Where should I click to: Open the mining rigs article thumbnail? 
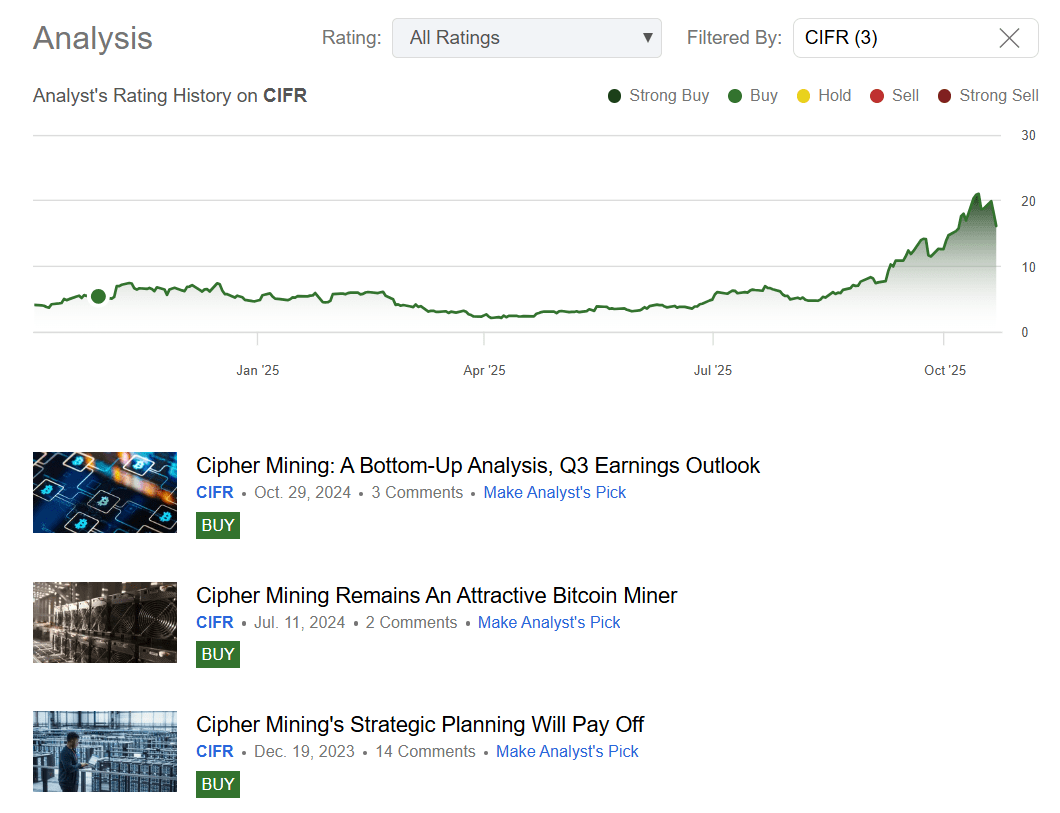click(x=105, y=622)
